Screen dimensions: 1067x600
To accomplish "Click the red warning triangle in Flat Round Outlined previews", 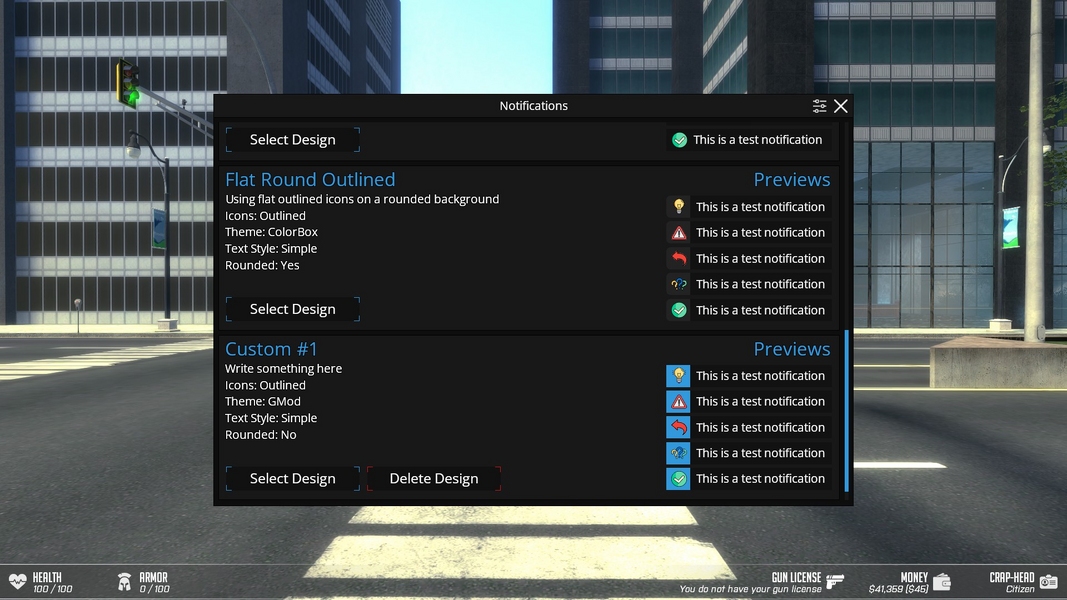I will click(679, 233).
